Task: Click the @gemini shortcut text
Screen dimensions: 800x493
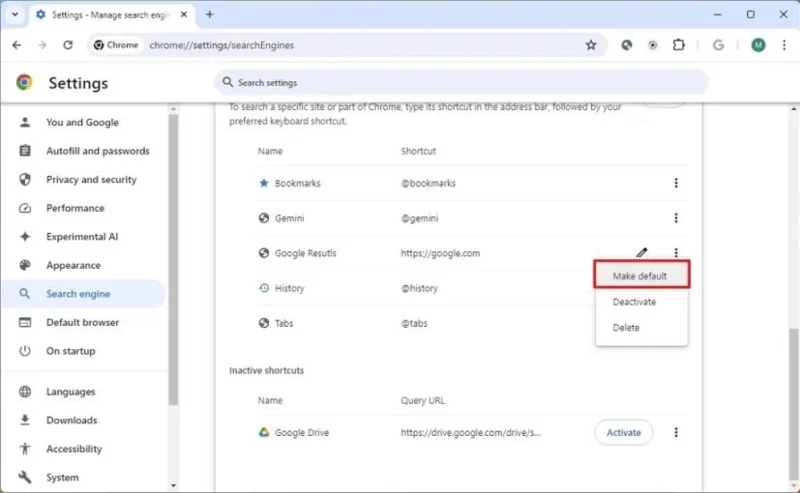Action: (419, 218)
